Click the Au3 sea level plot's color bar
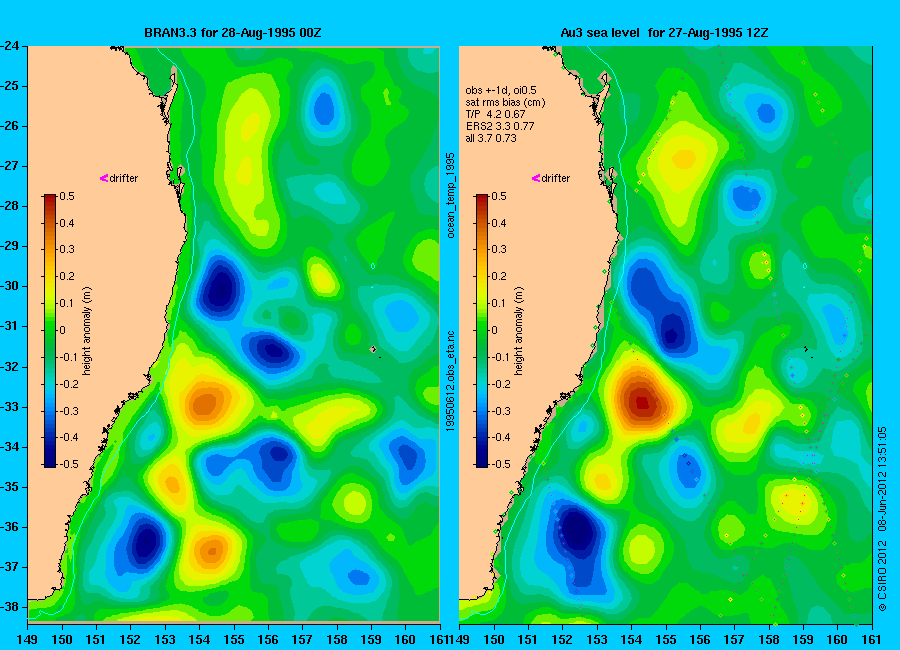Screen dimensions: 900x650 [482, 331]
